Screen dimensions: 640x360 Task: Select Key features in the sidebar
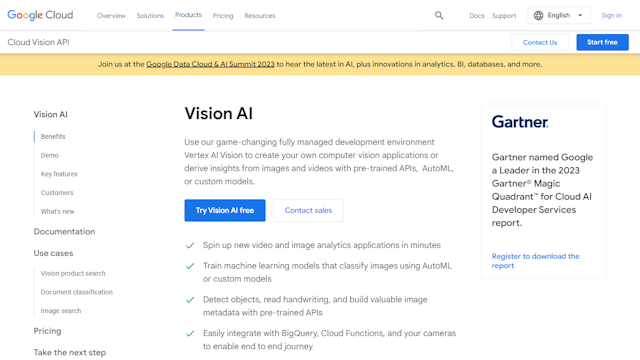tap(59, 174)
